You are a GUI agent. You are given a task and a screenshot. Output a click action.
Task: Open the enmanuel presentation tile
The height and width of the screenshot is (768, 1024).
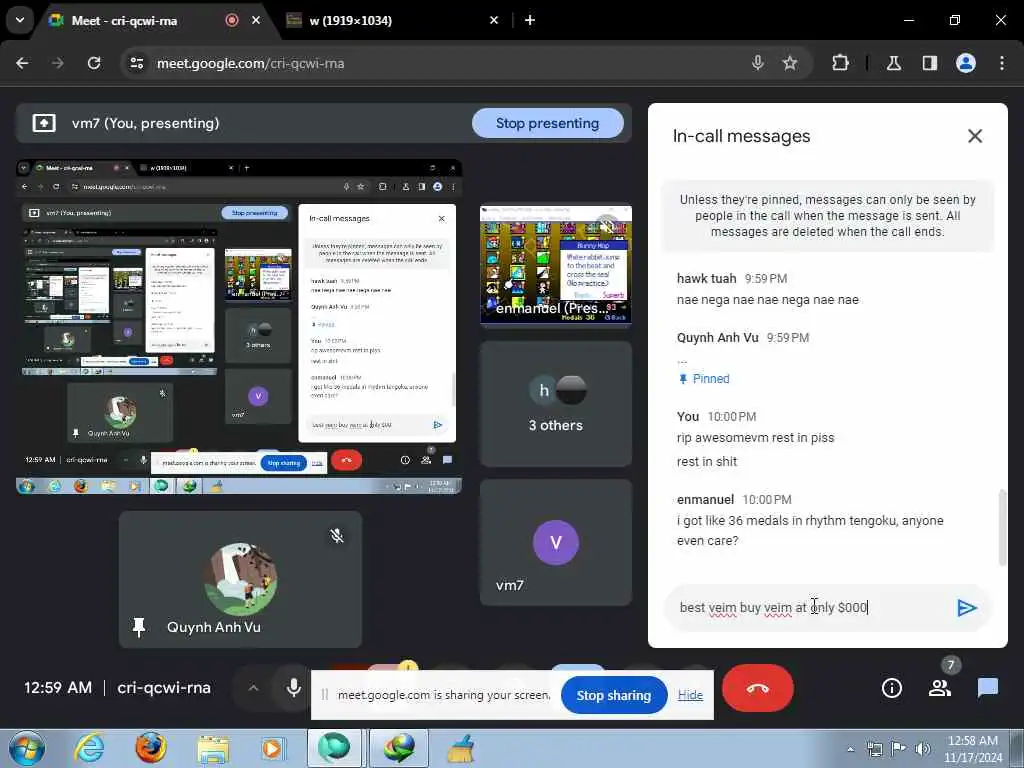[x=556, y=264]
